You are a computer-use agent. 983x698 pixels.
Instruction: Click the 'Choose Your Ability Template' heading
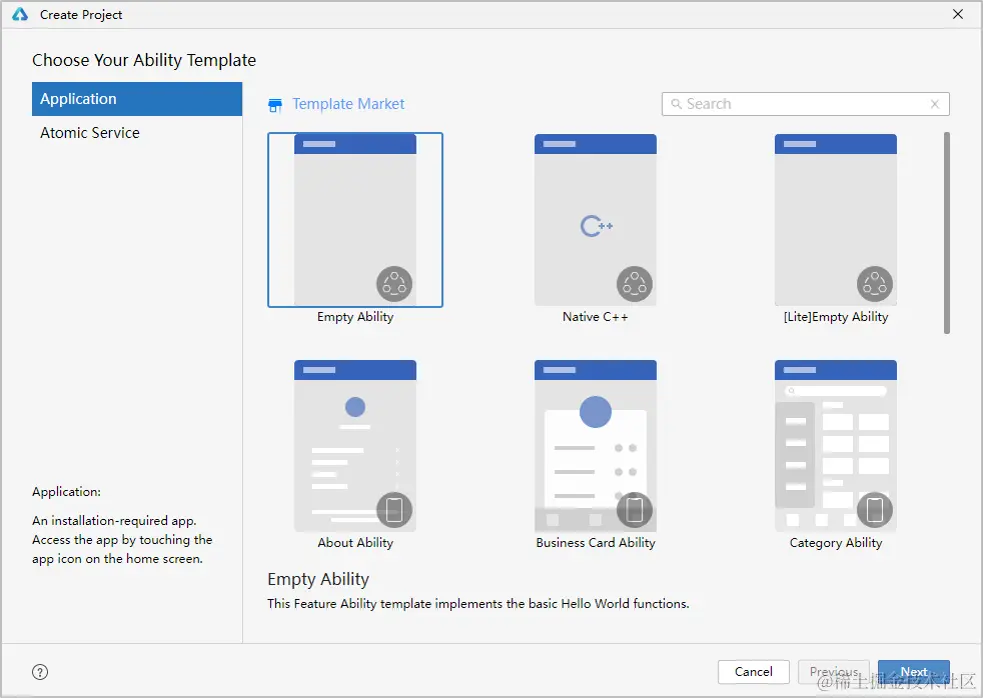(x=144, y=60)
